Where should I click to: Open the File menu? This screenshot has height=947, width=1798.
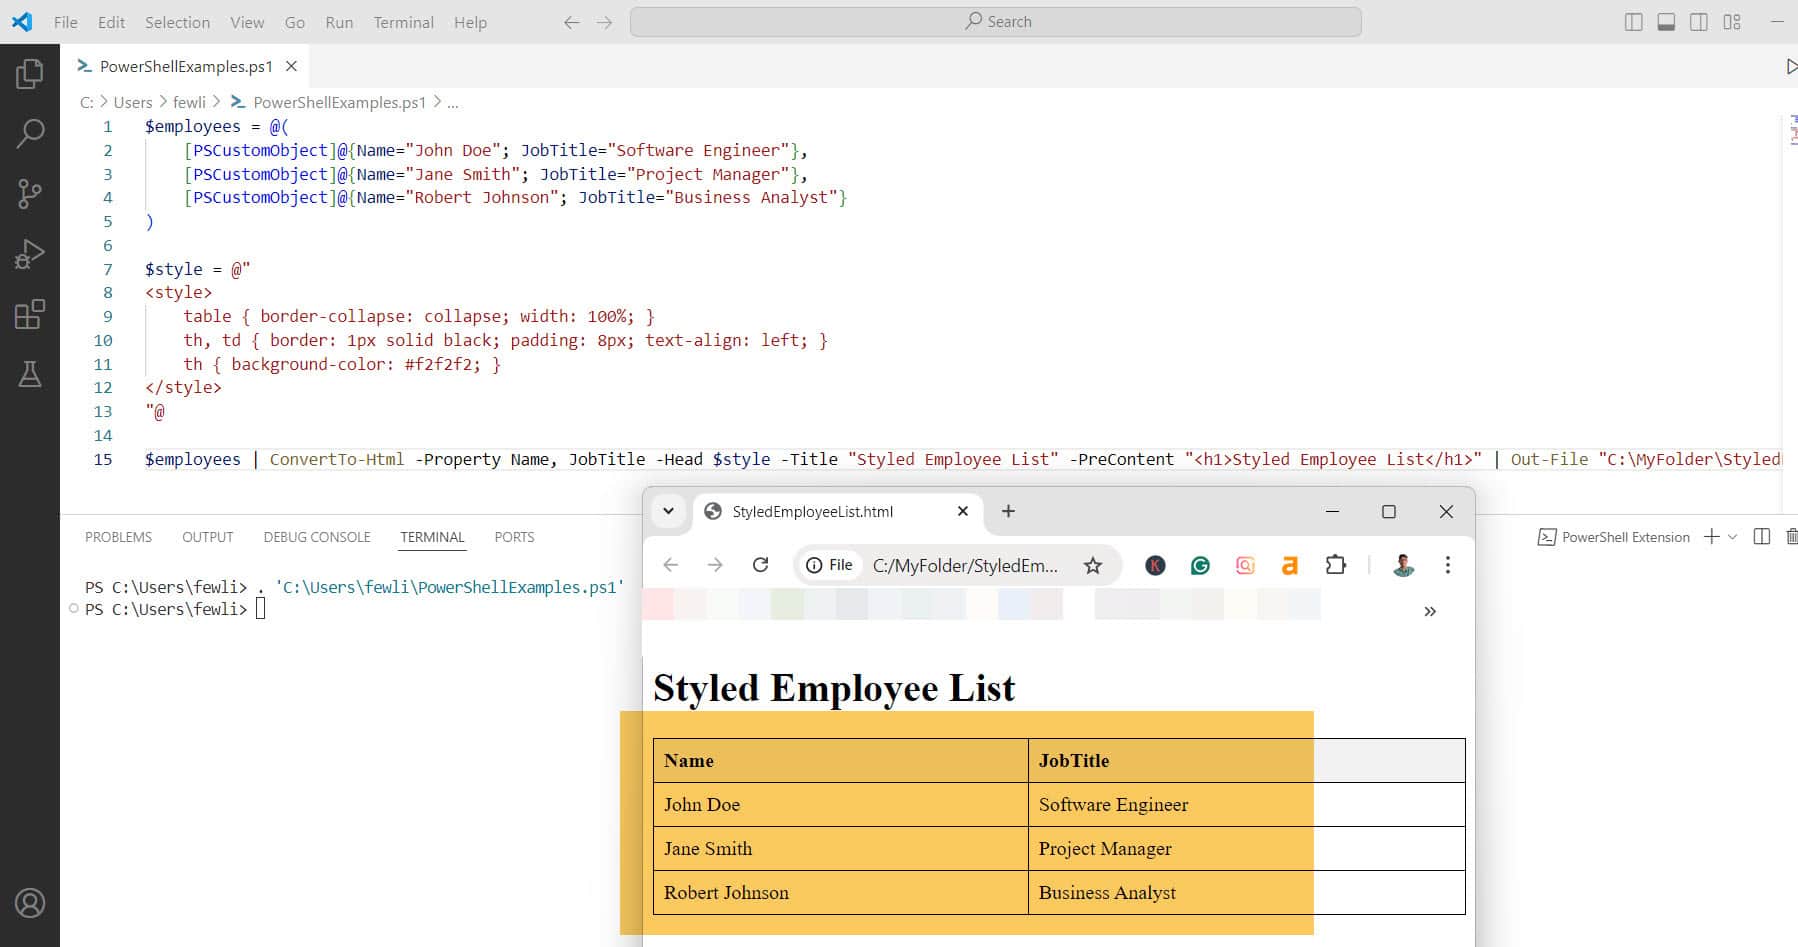point(66,22)
